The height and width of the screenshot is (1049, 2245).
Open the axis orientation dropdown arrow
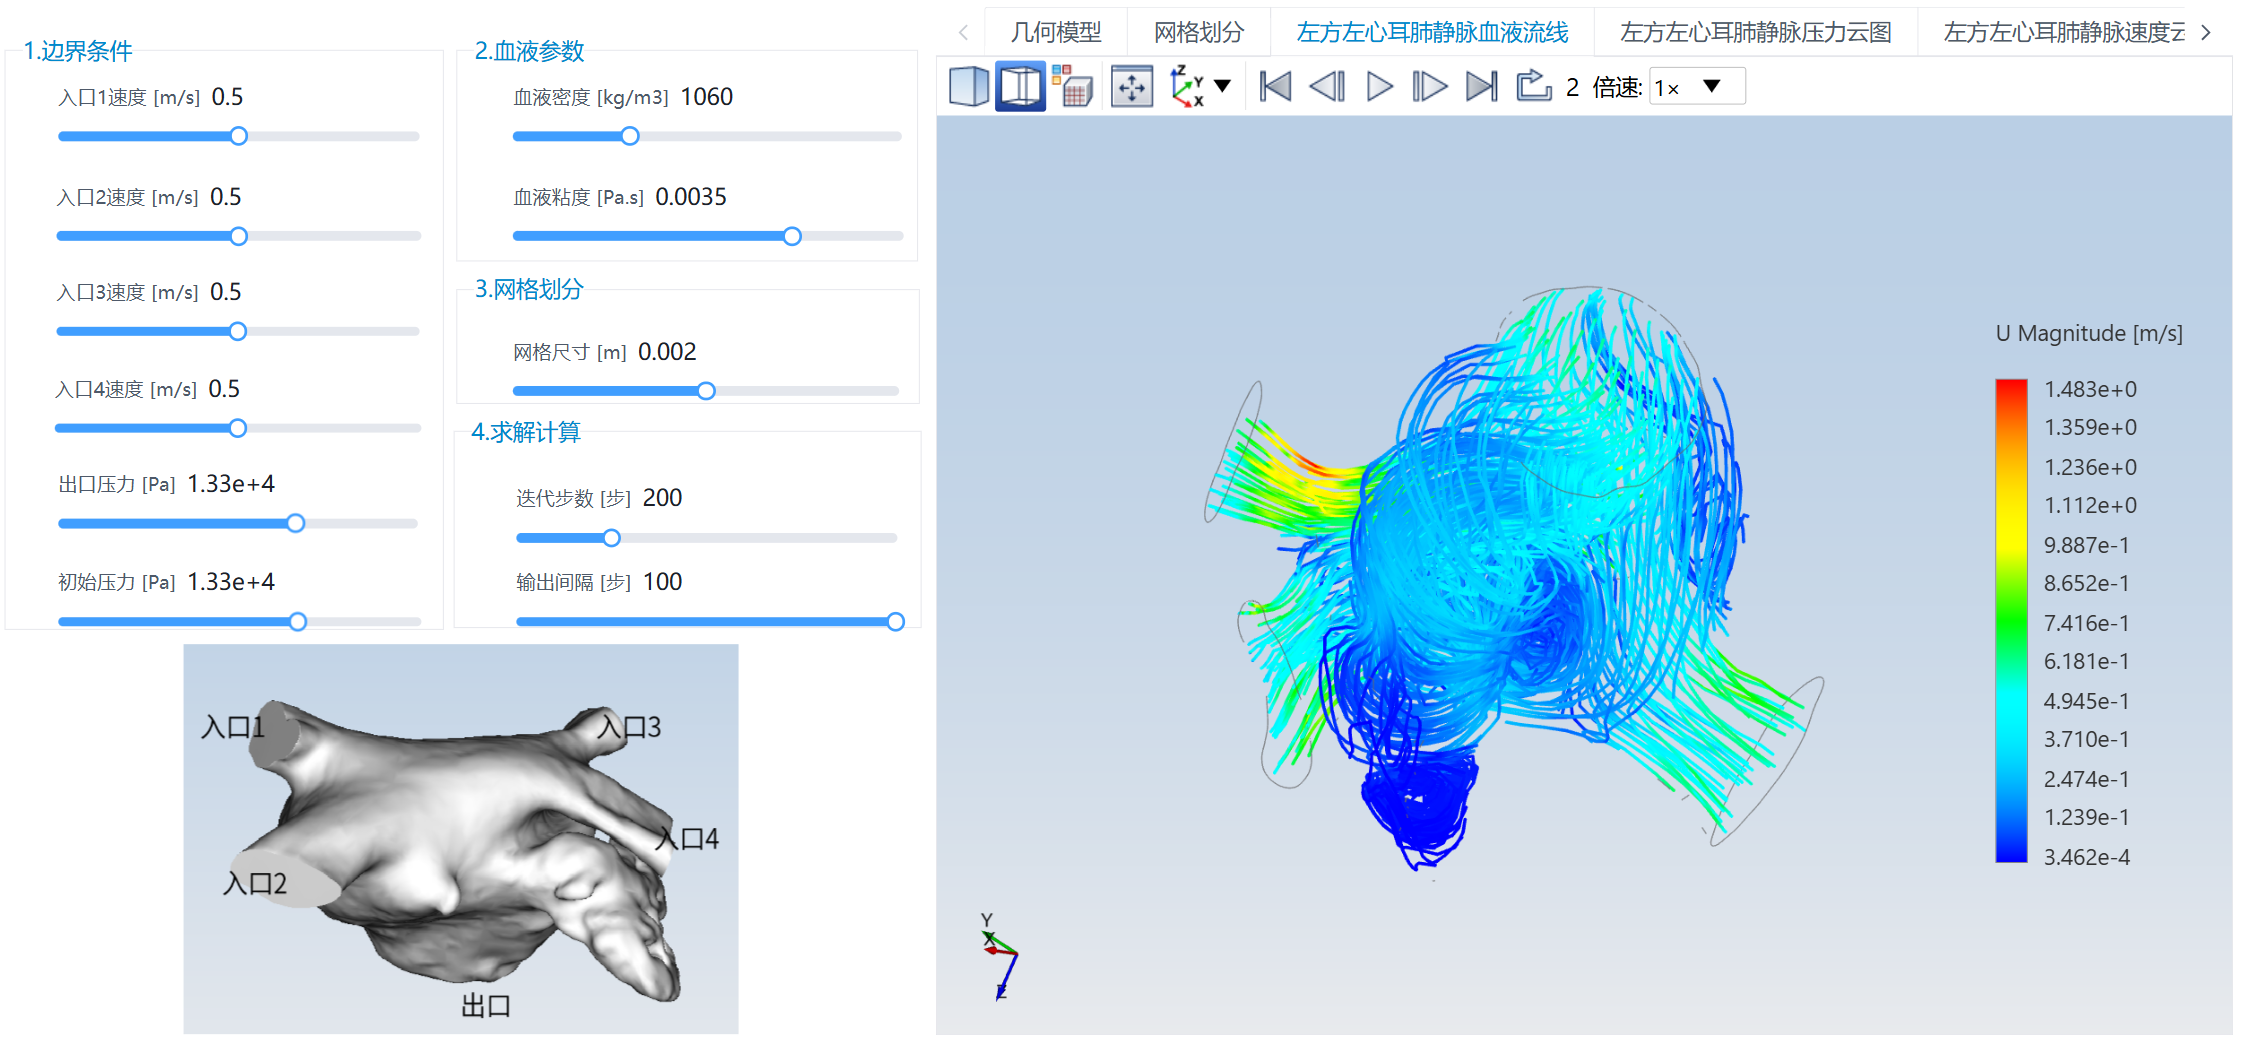coord(1222,87)
